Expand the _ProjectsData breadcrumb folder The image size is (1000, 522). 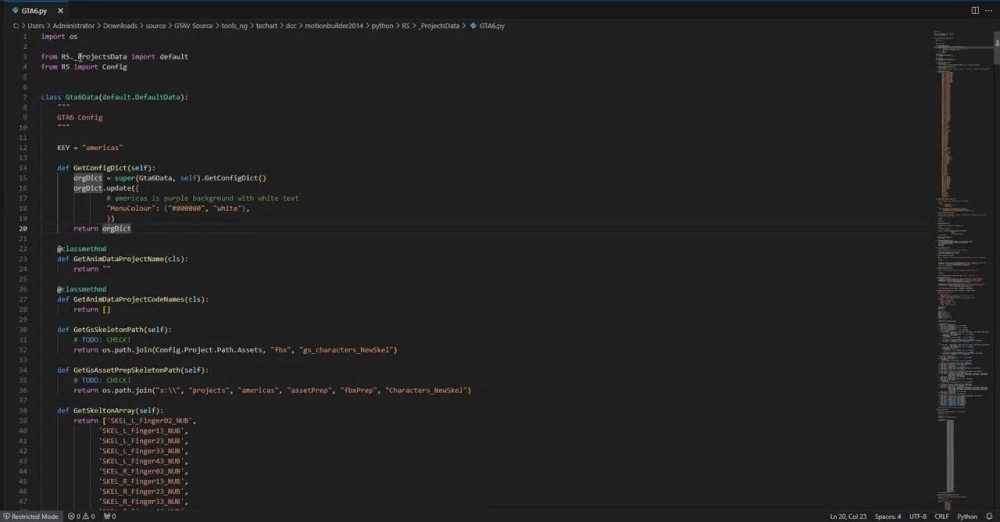tap(442, 25)
